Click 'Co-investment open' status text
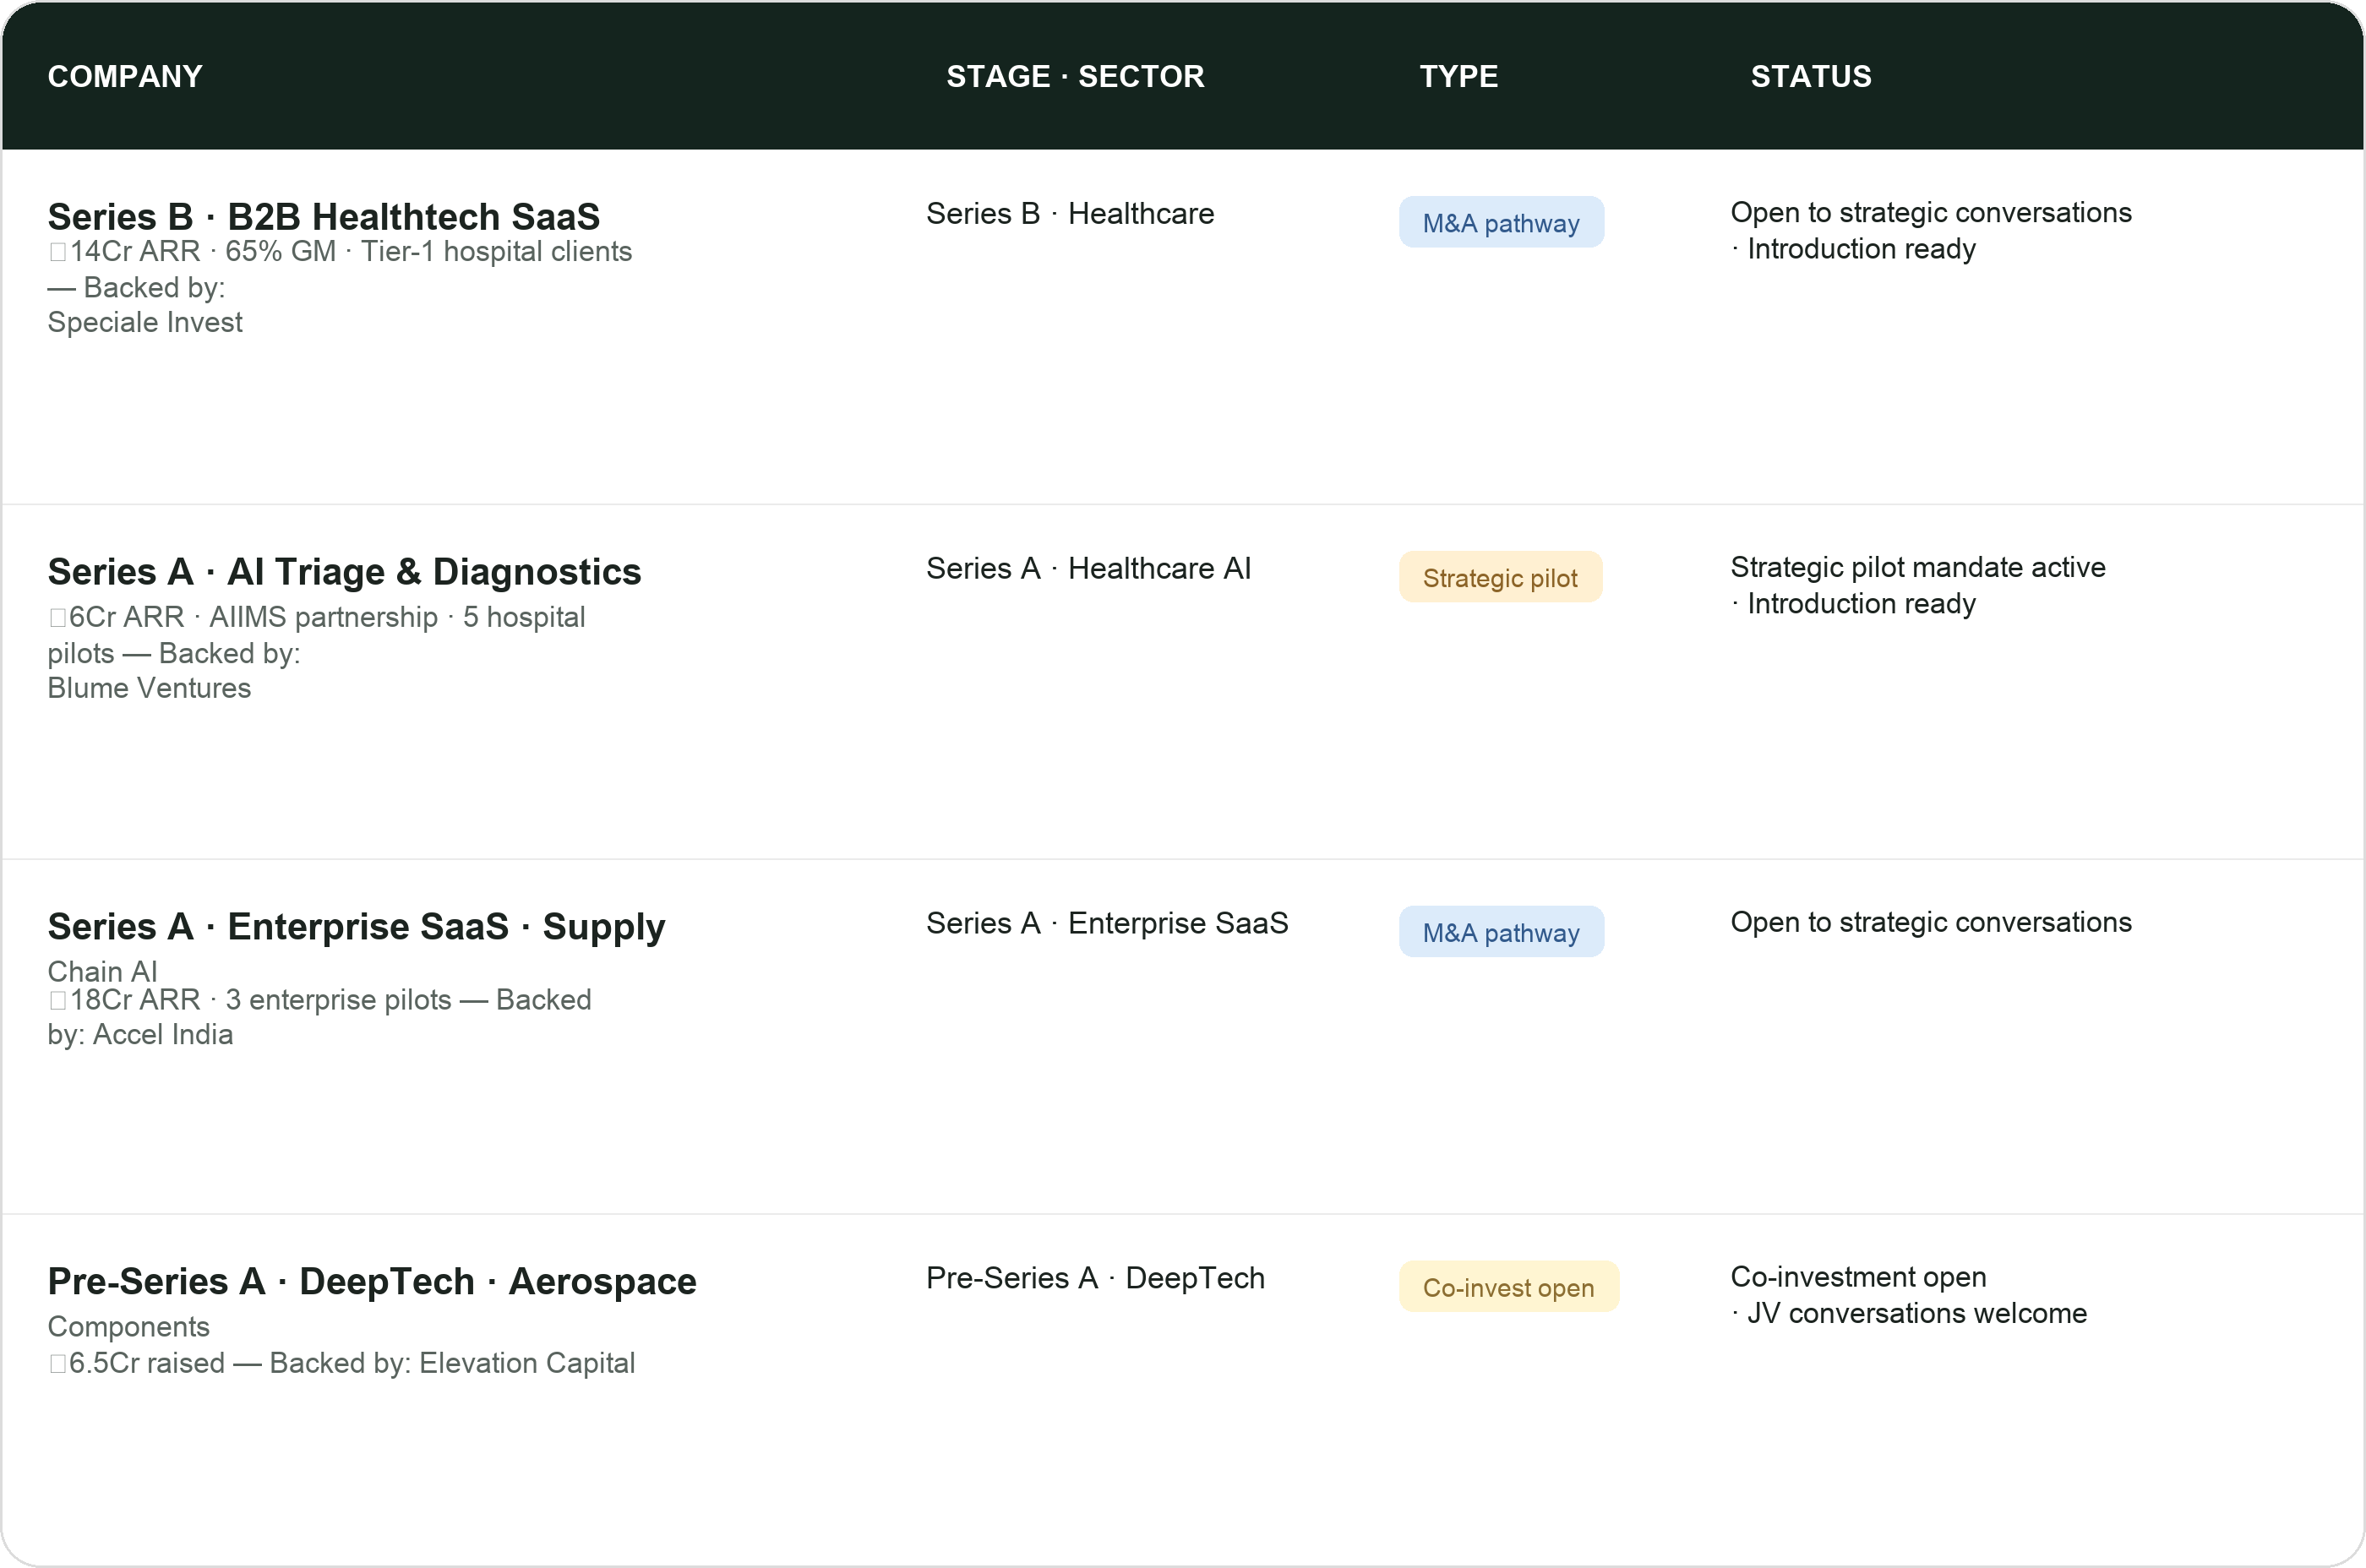 click(x=1858, y=1277)
